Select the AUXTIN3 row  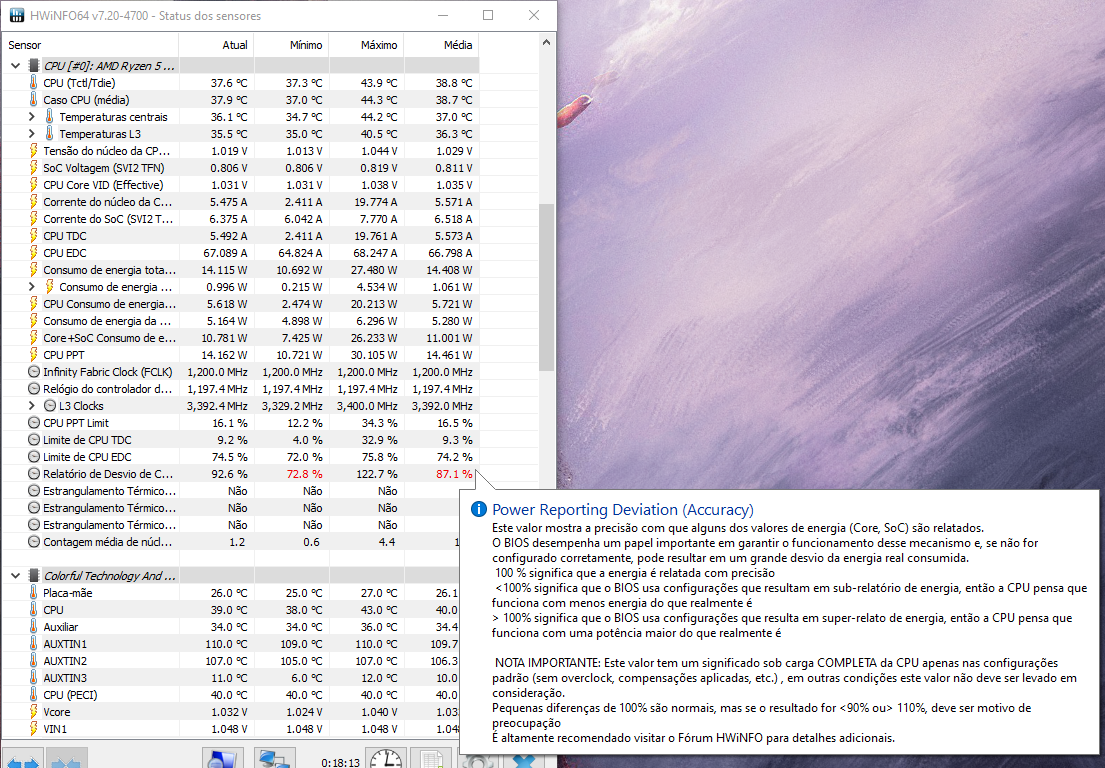(231, 678)
